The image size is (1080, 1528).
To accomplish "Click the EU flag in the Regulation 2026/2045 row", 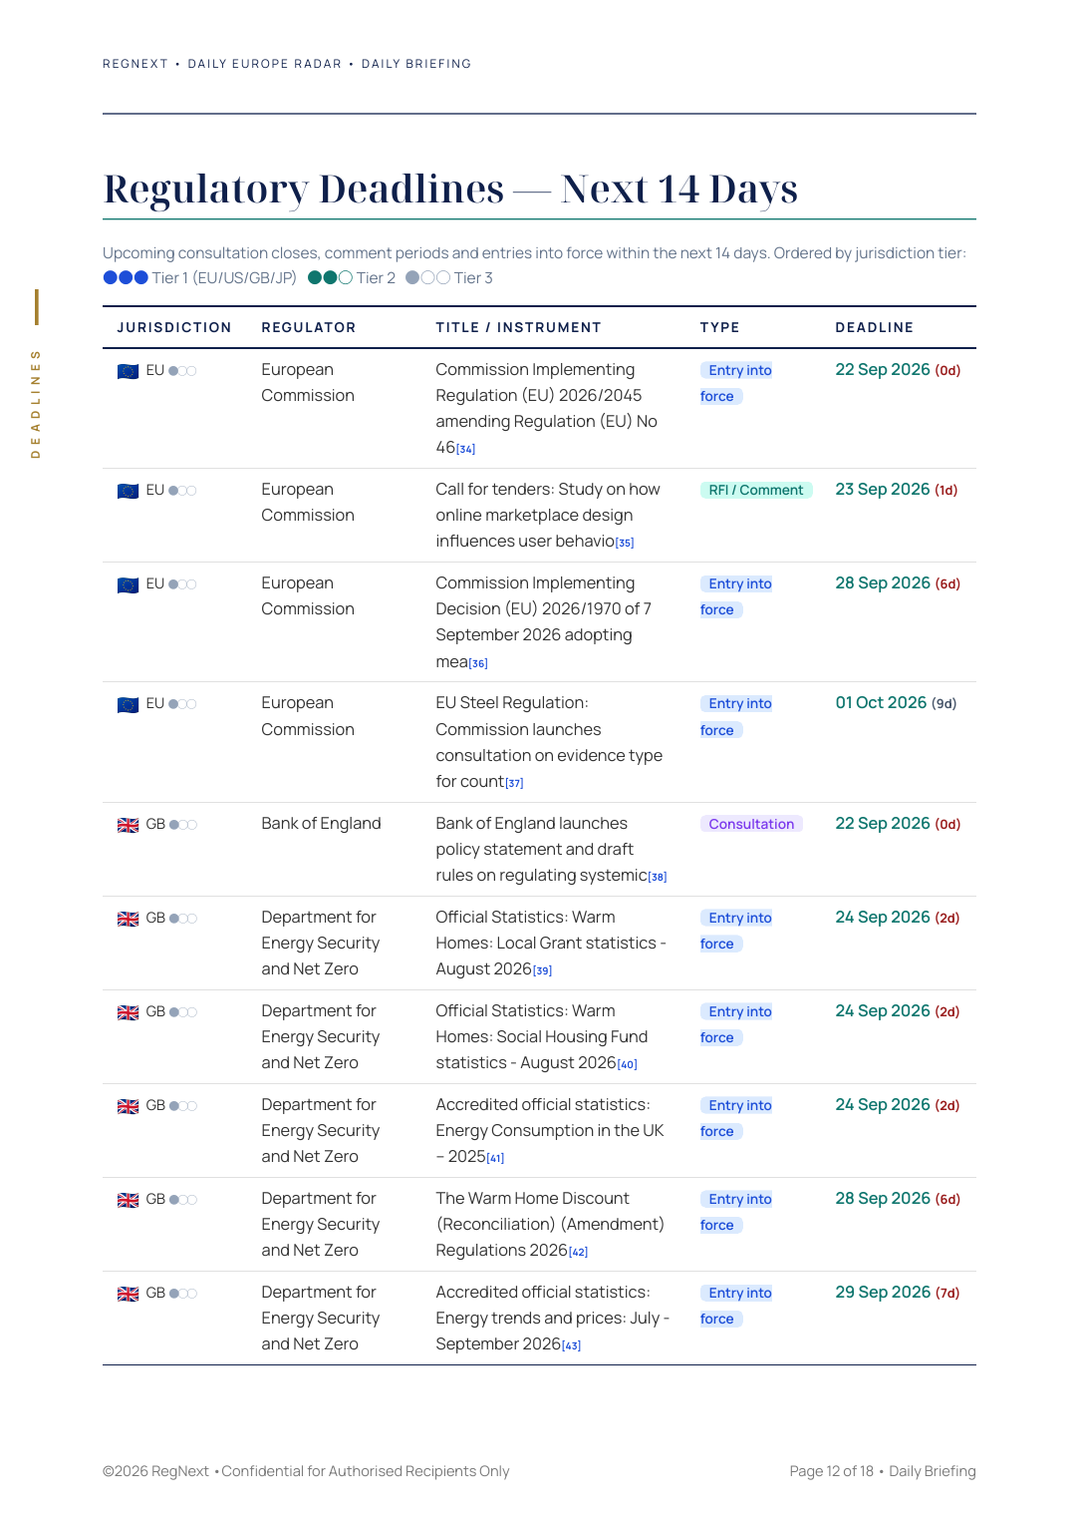I will click(x=128, y=371).
